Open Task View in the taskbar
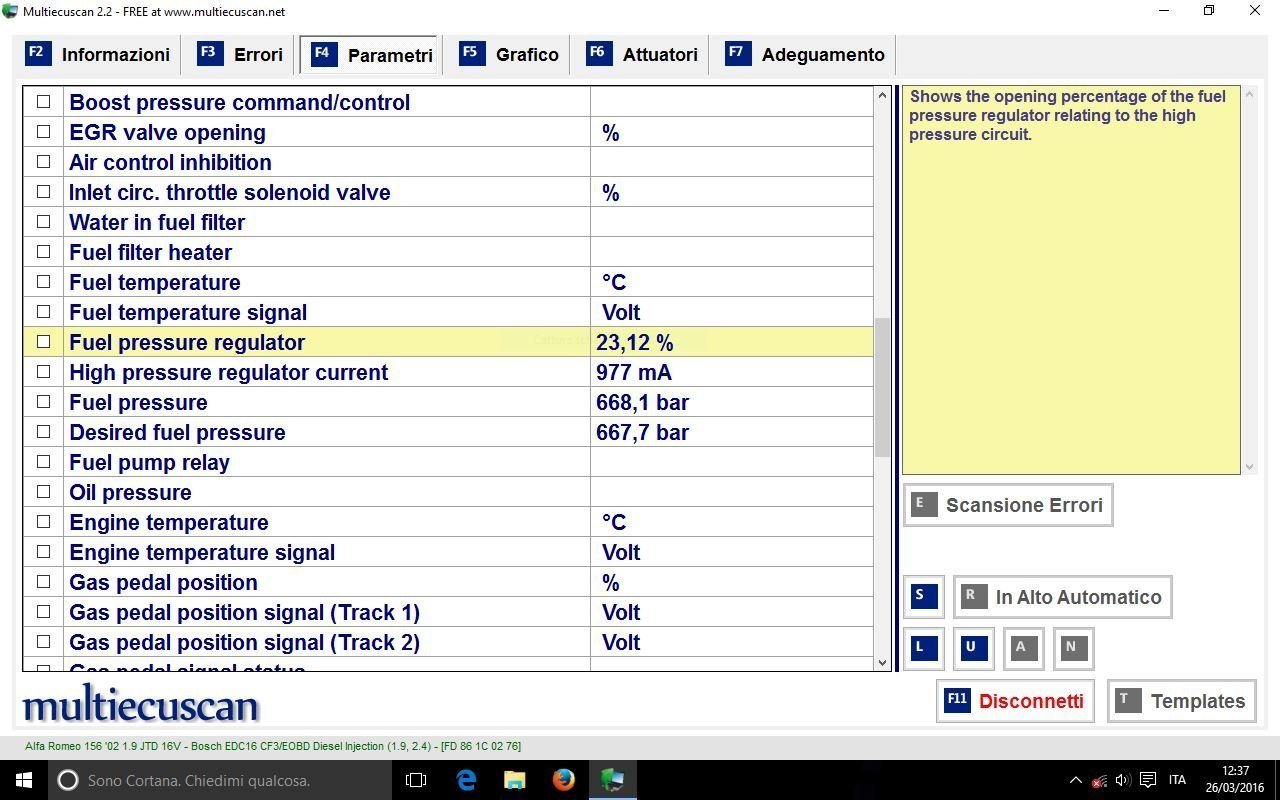Image resolution: width=1280 pixels, height=800 pixels. click(416, 780)
